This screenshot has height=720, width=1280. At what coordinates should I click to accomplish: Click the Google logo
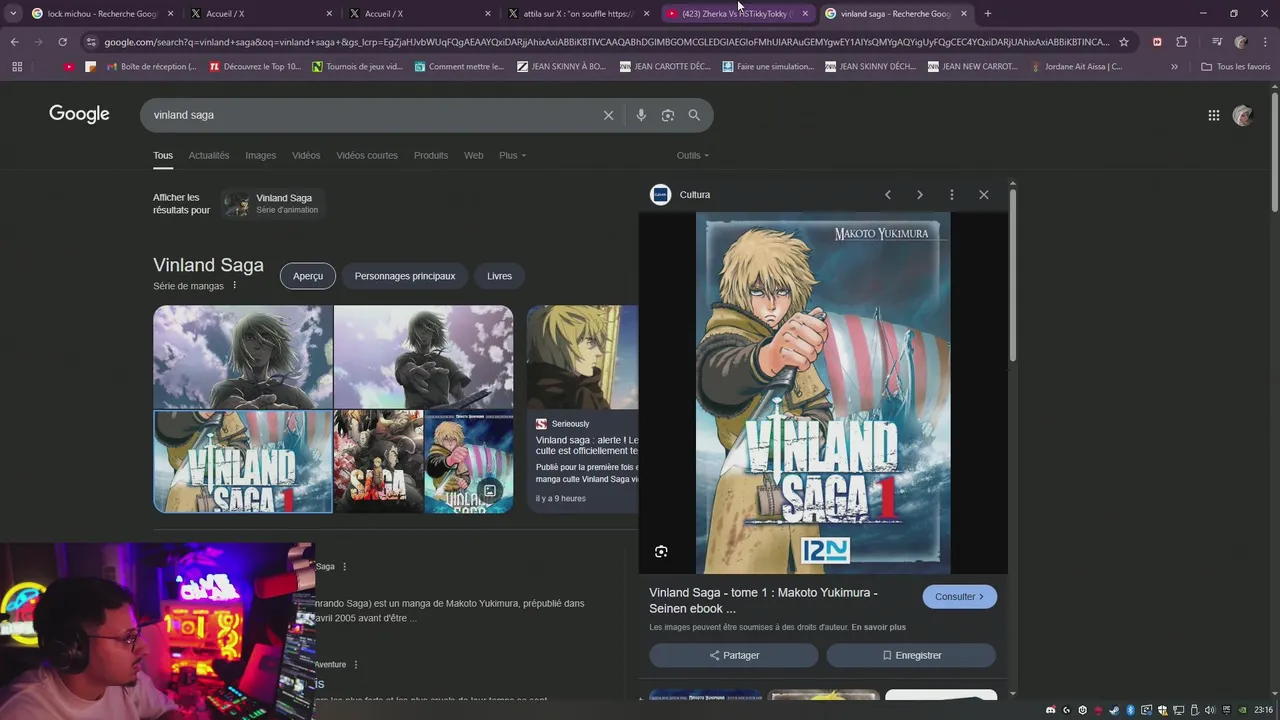[x=79, y=114]
